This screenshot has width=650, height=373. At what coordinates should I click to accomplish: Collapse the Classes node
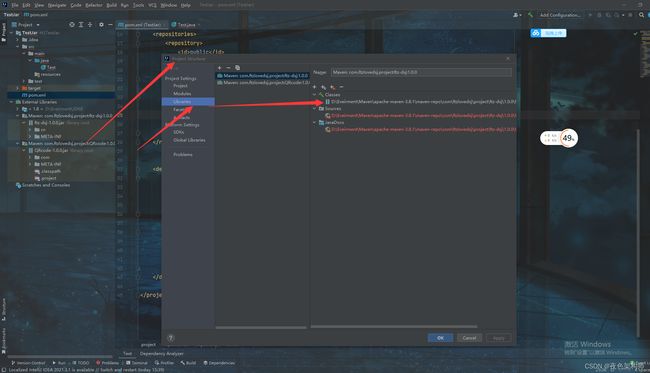pyautogui.click(x=314, y=95)
